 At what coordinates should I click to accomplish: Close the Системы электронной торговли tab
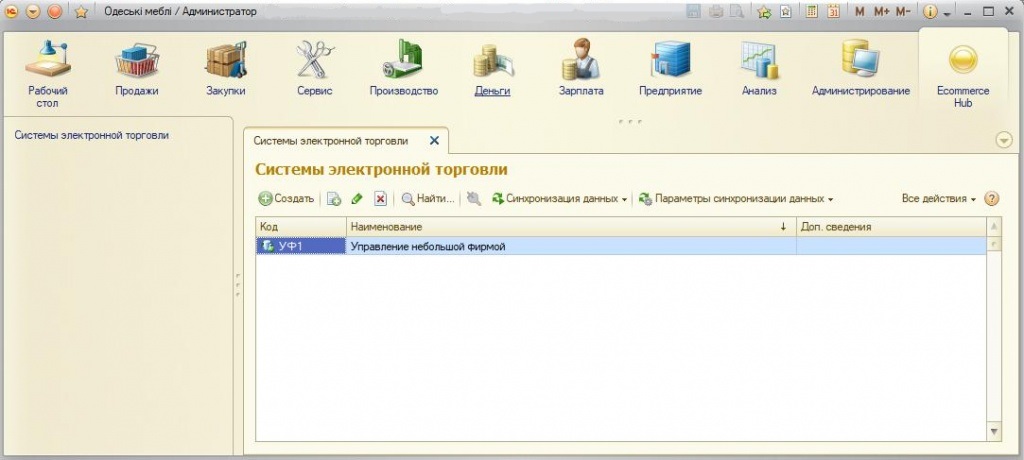434,141
